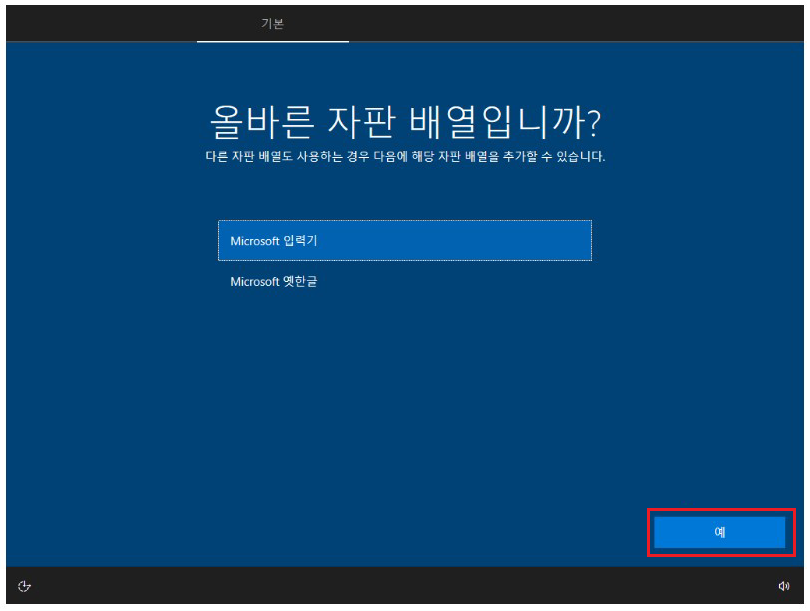The width and height of the screenshot is (810, 611).
Task: Select the Microsoft 입력기 keyboard layout
Action: coord(404,241)
